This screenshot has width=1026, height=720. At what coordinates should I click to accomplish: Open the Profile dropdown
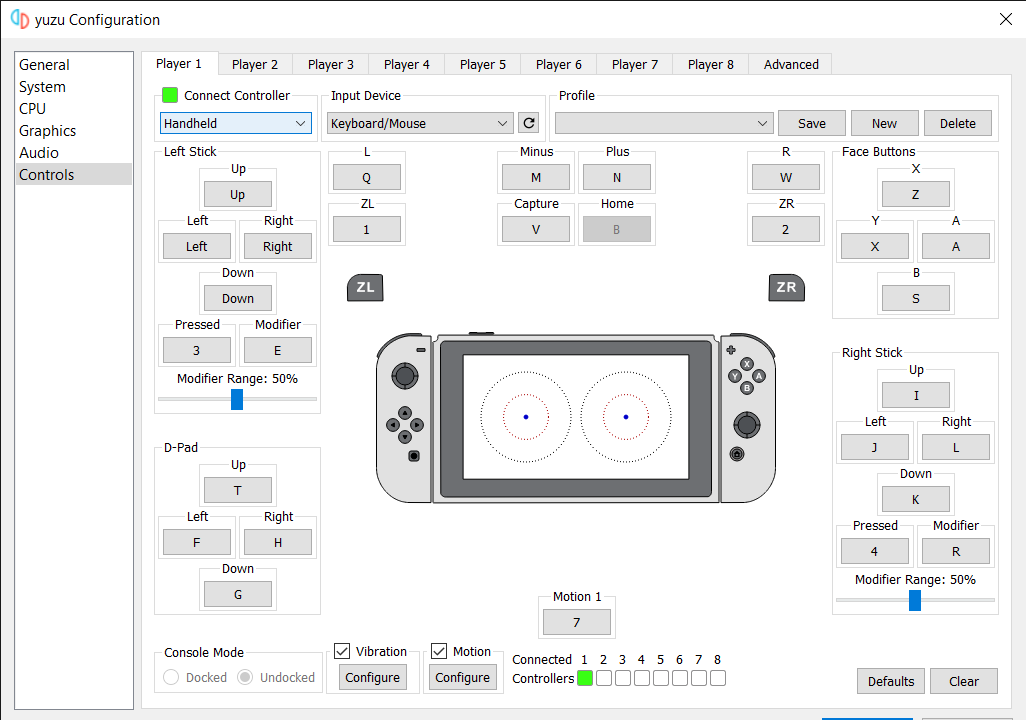(663, 123)
